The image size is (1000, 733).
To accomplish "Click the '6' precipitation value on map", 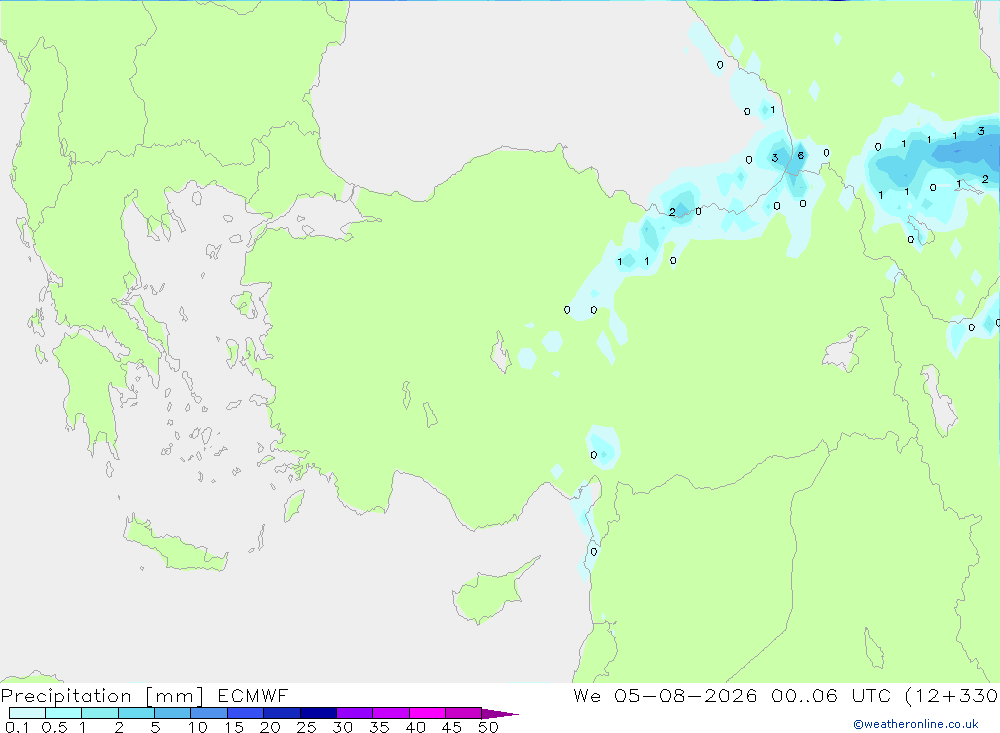I will point(800,156).
